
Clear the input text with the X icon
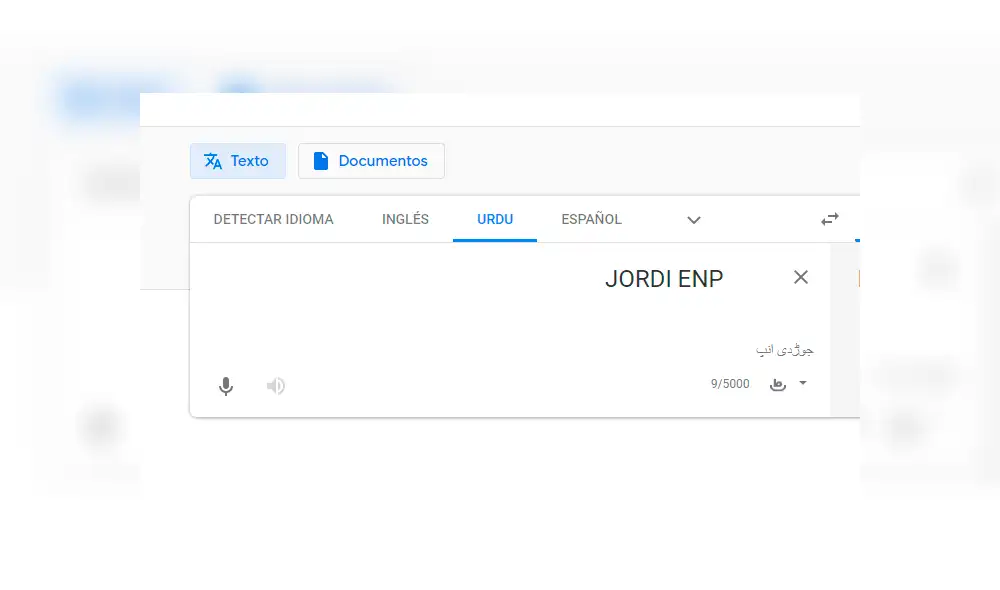[800, 277]
